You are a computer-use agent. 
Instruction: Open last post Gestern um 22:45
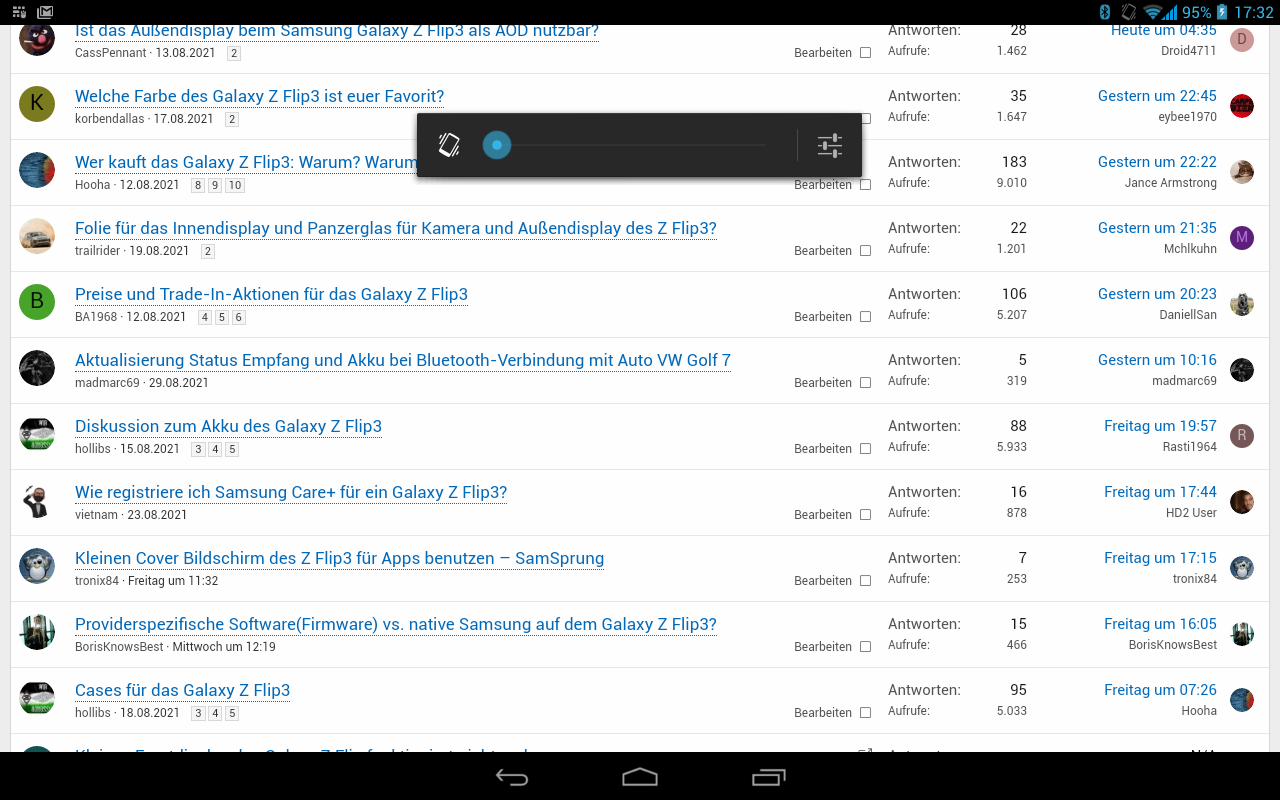pyautogui.click(x=1157, y=96)
